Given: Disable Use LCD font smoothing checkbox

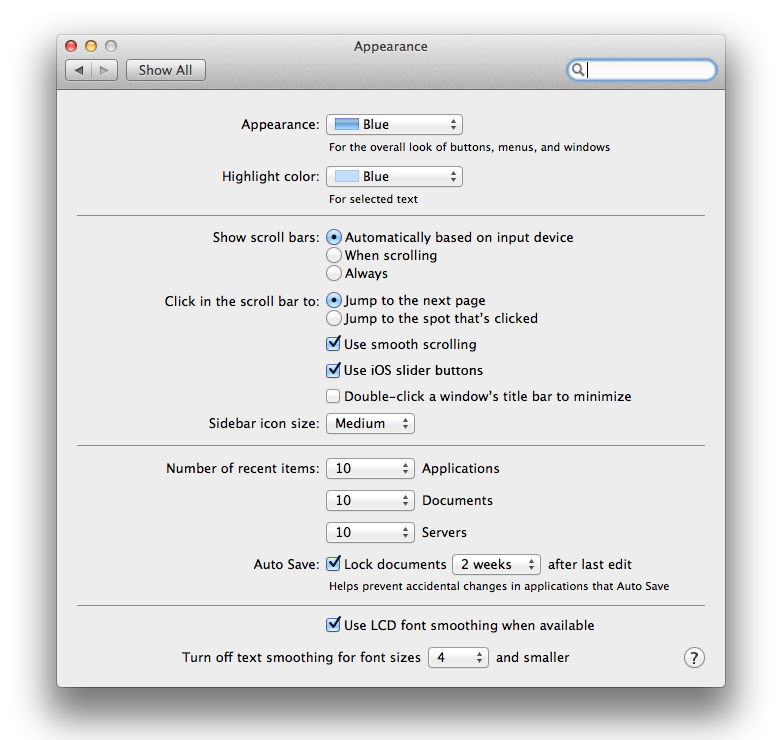Looking at the screenshot, I should point(333,625).
